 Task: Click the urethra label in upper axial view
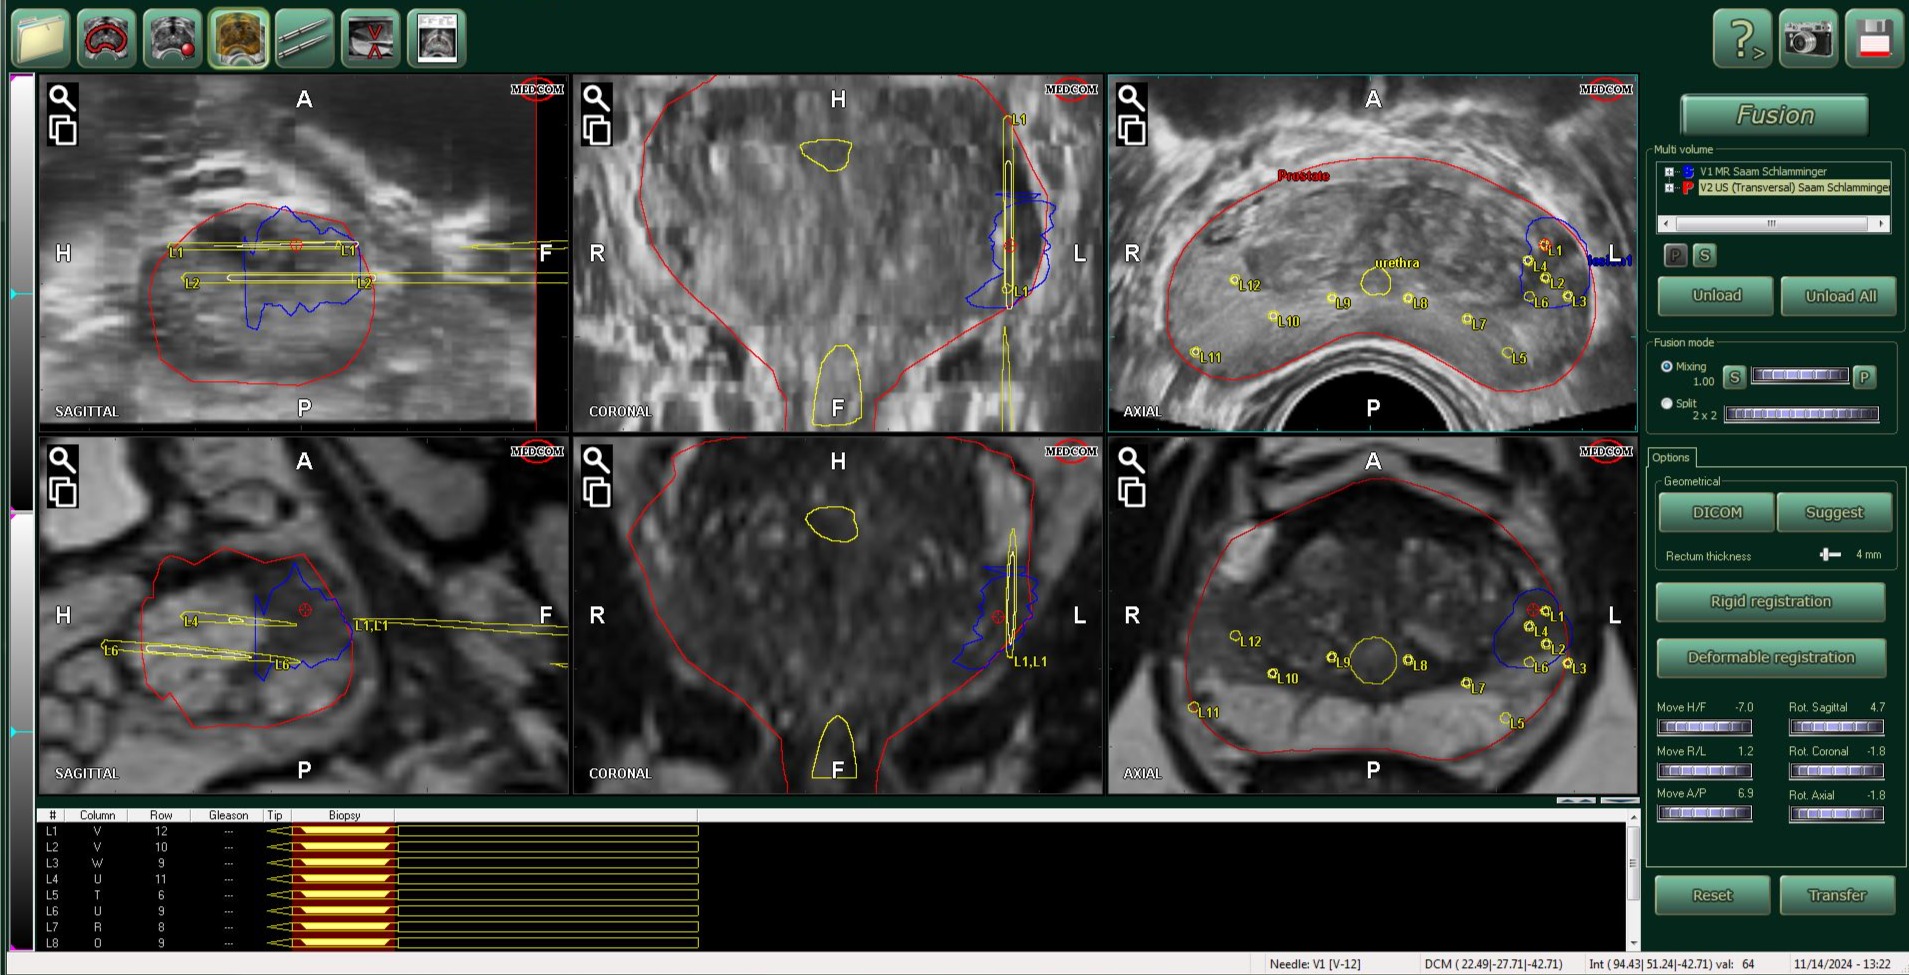1397,263
